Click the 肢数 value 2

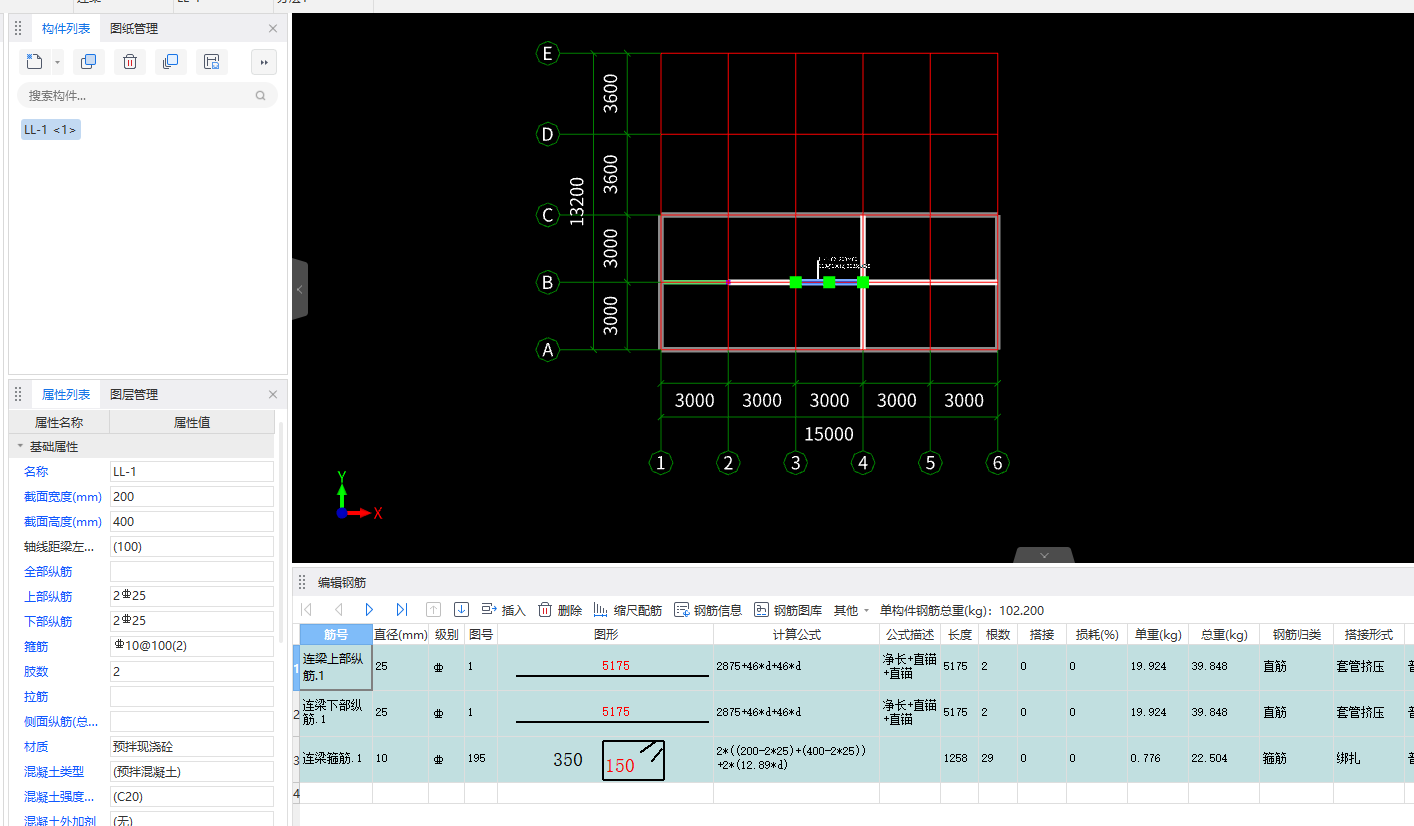click(192, 672)
